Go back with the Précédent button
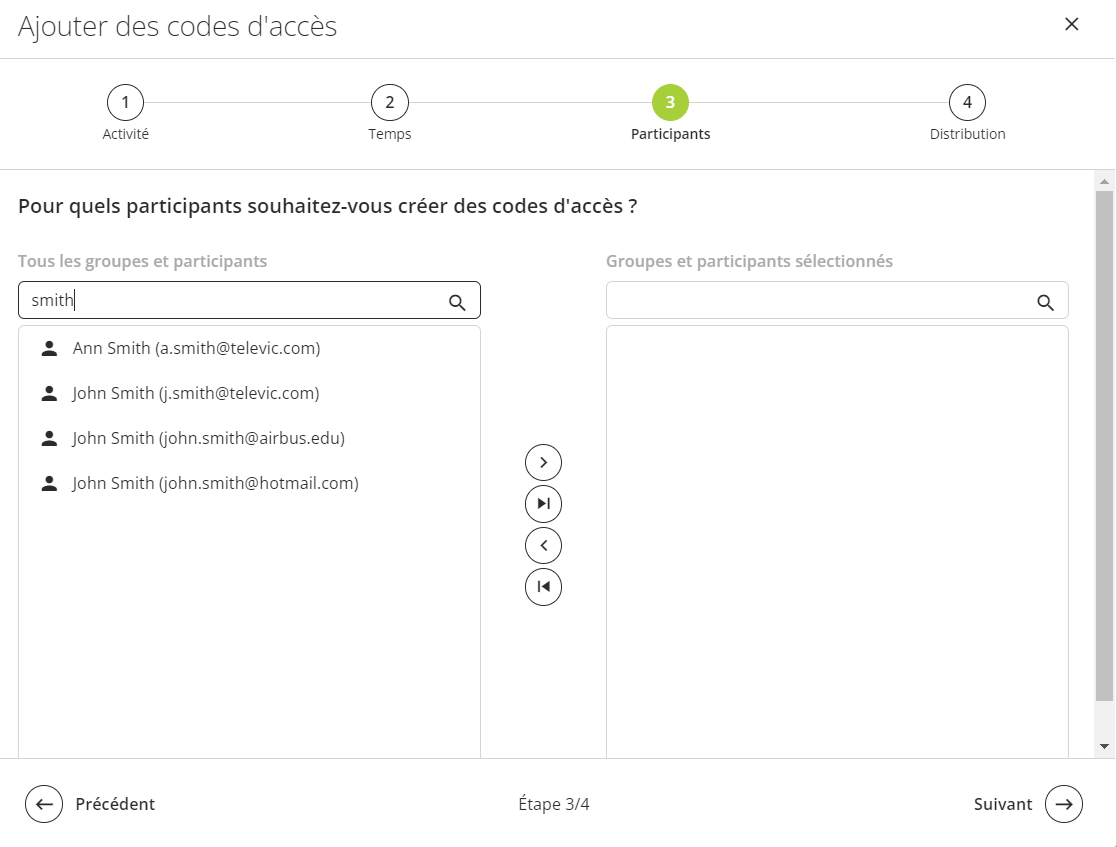 point(90,804)
